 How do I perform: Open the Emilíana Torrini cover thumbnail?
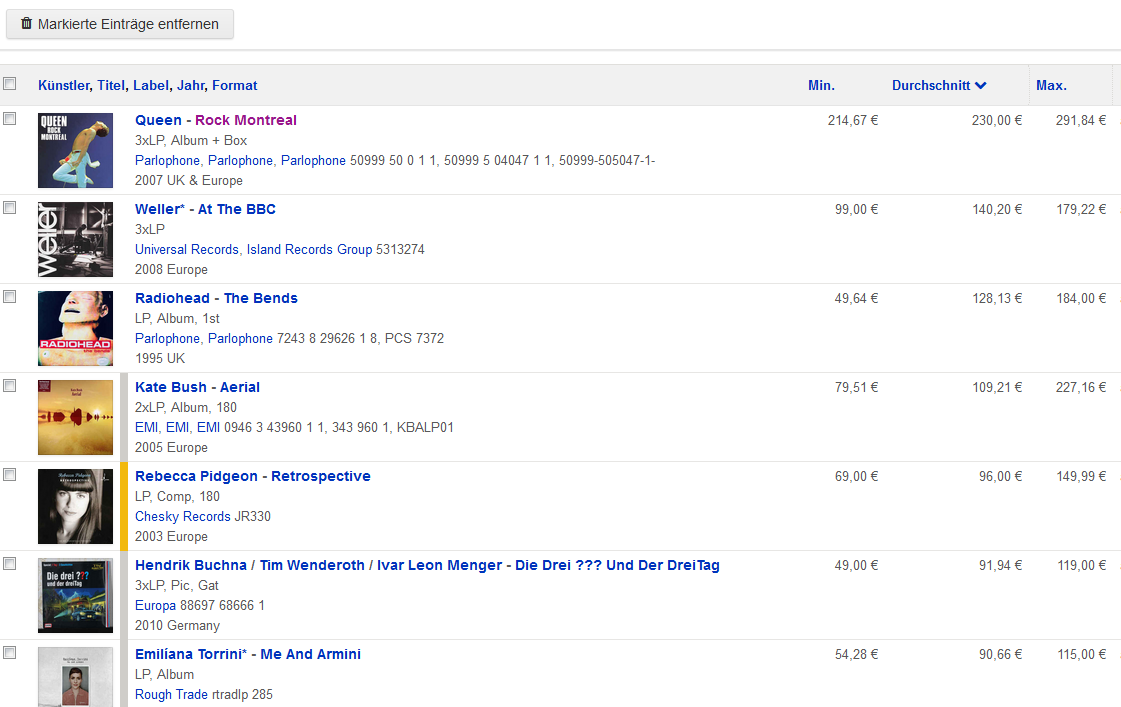[75, 677]
